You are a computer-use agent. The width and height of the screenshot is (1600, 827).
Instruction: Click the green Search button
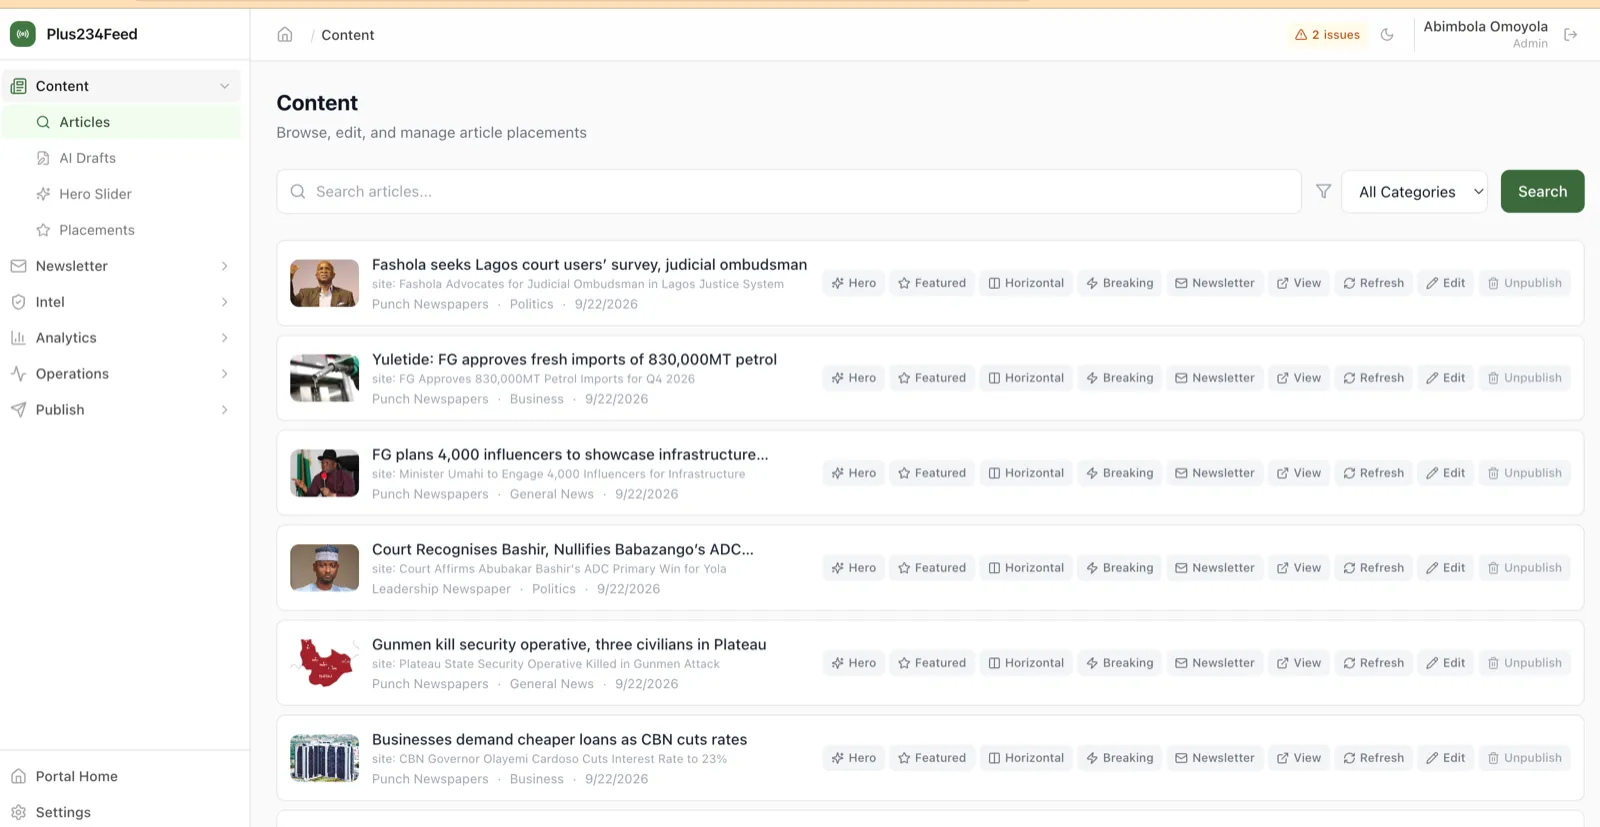click(1542, 192)
